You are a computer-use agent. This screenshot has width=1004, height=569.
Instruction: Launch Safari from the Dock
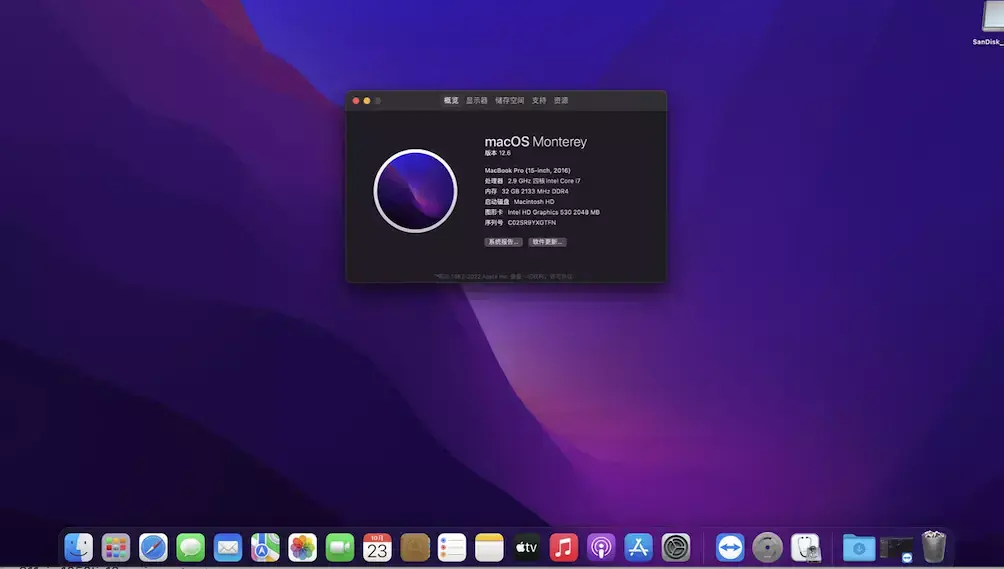(154, 548)
